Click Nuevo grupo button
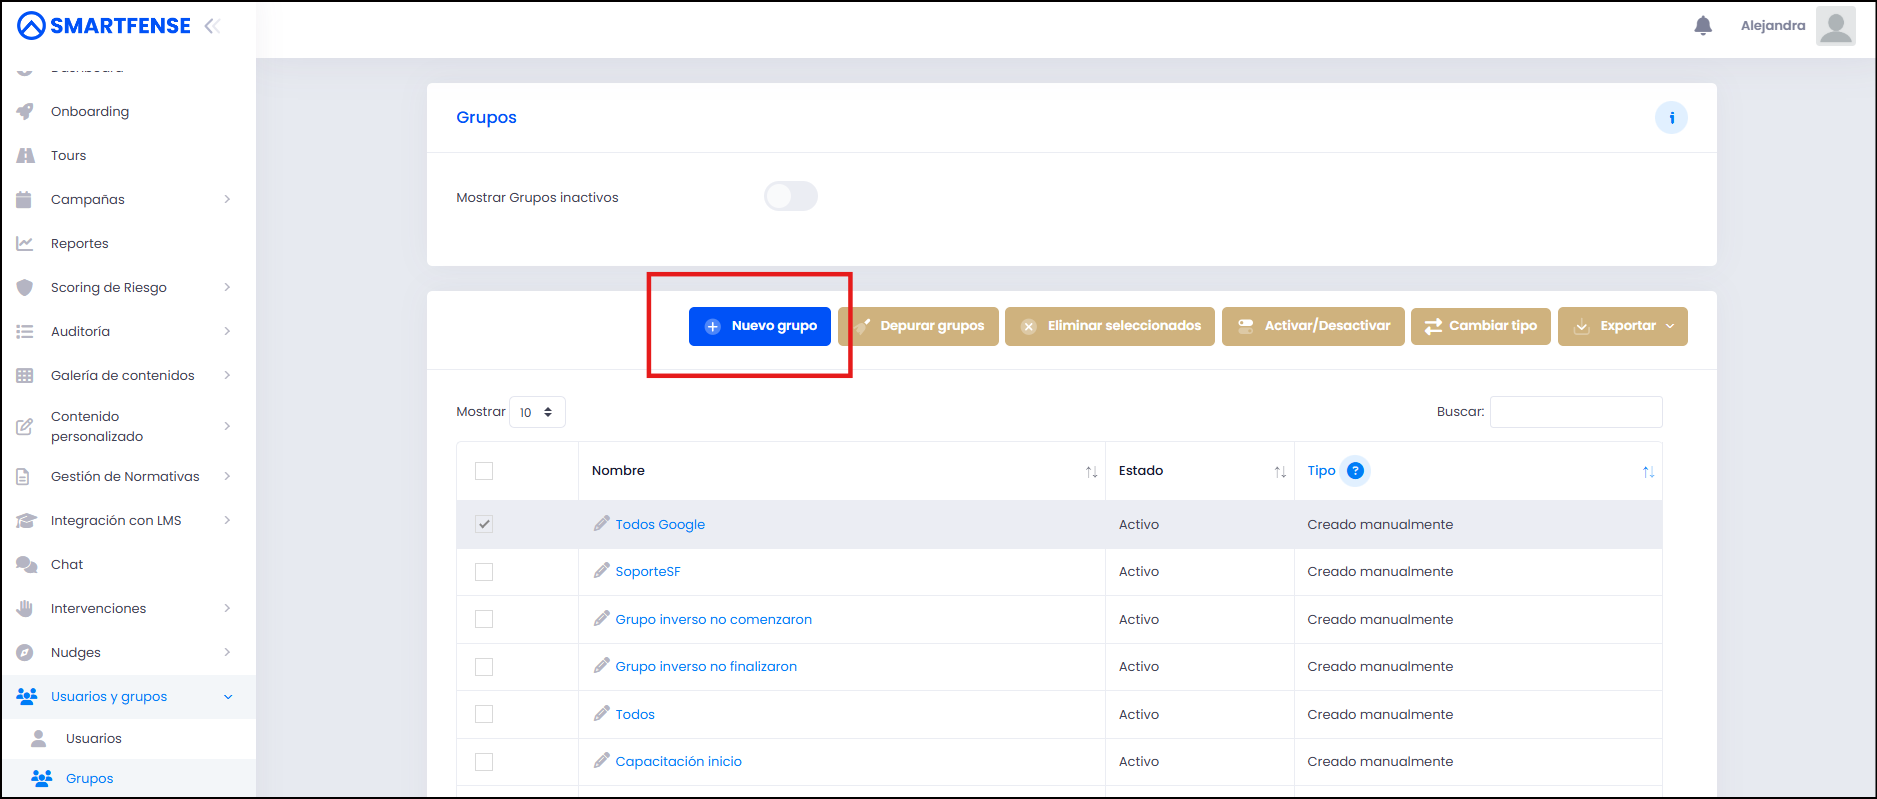This screenshot has width=1877, height=799. click(x=760, y=326)
